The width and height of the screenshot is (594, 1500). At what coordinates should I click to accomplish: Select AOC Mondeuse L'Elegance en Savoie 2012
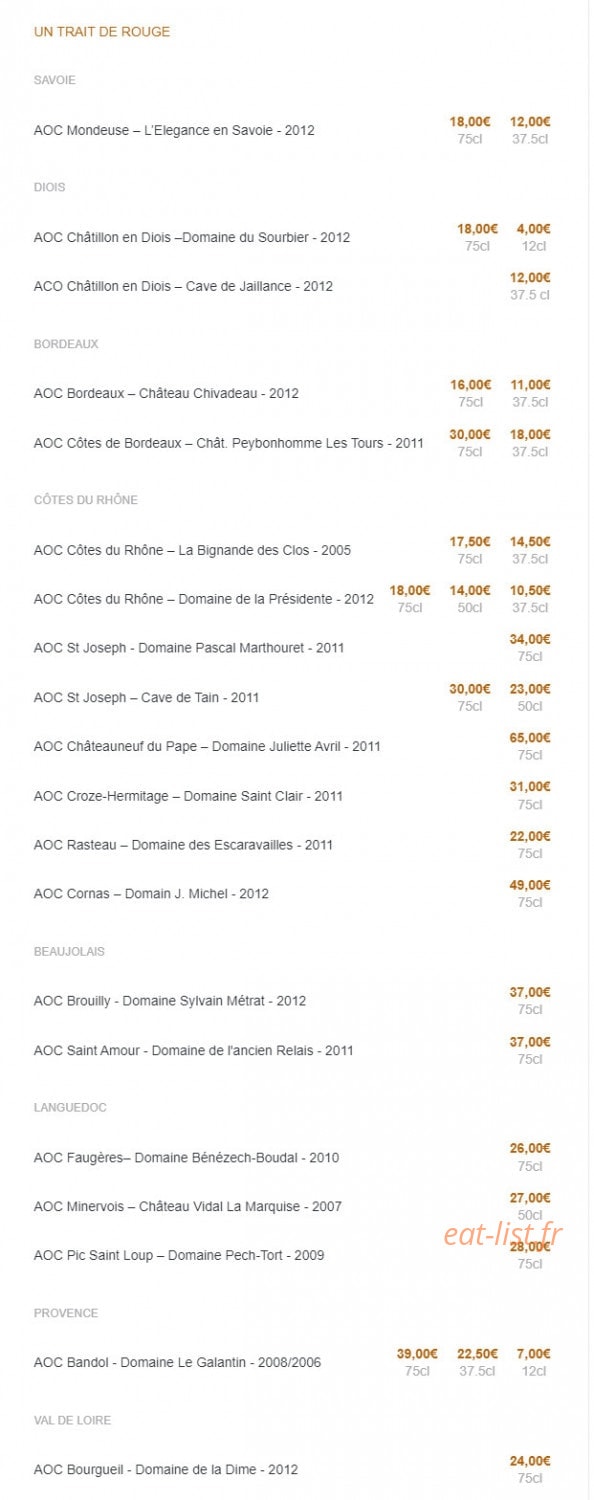pyautogui.click(x=174, y=130)
